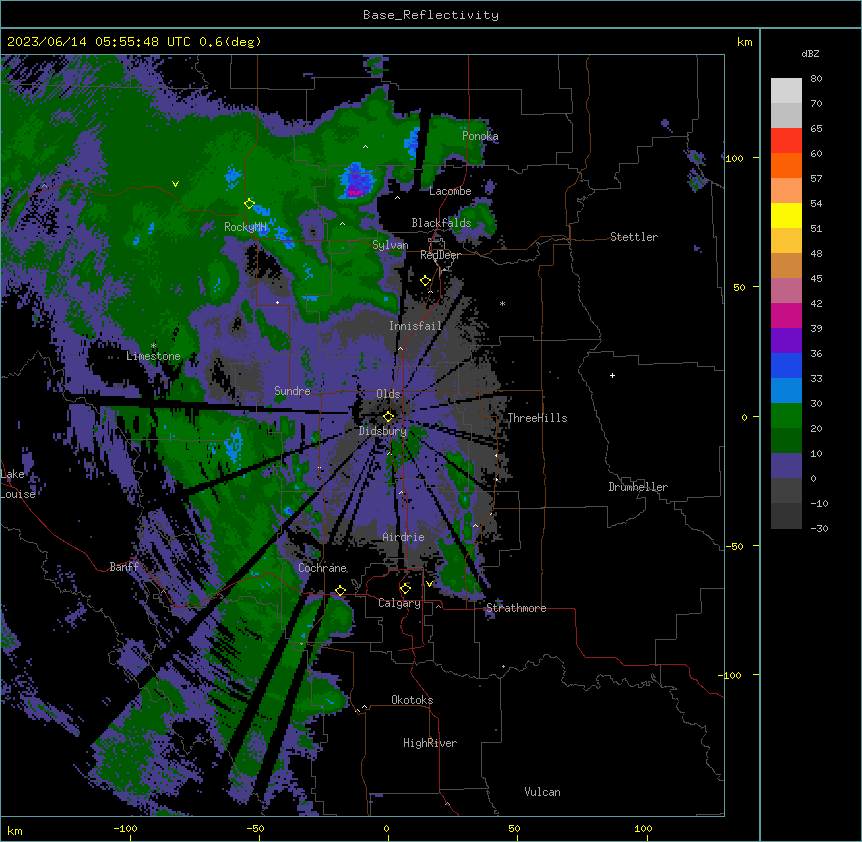
Task: Click the Lake Louise label
Action: coord(18,484)
